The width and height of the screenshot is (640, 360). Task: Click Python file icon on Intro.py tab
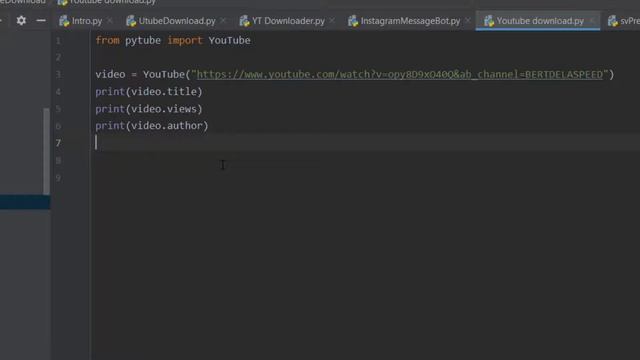pos(64,21)
